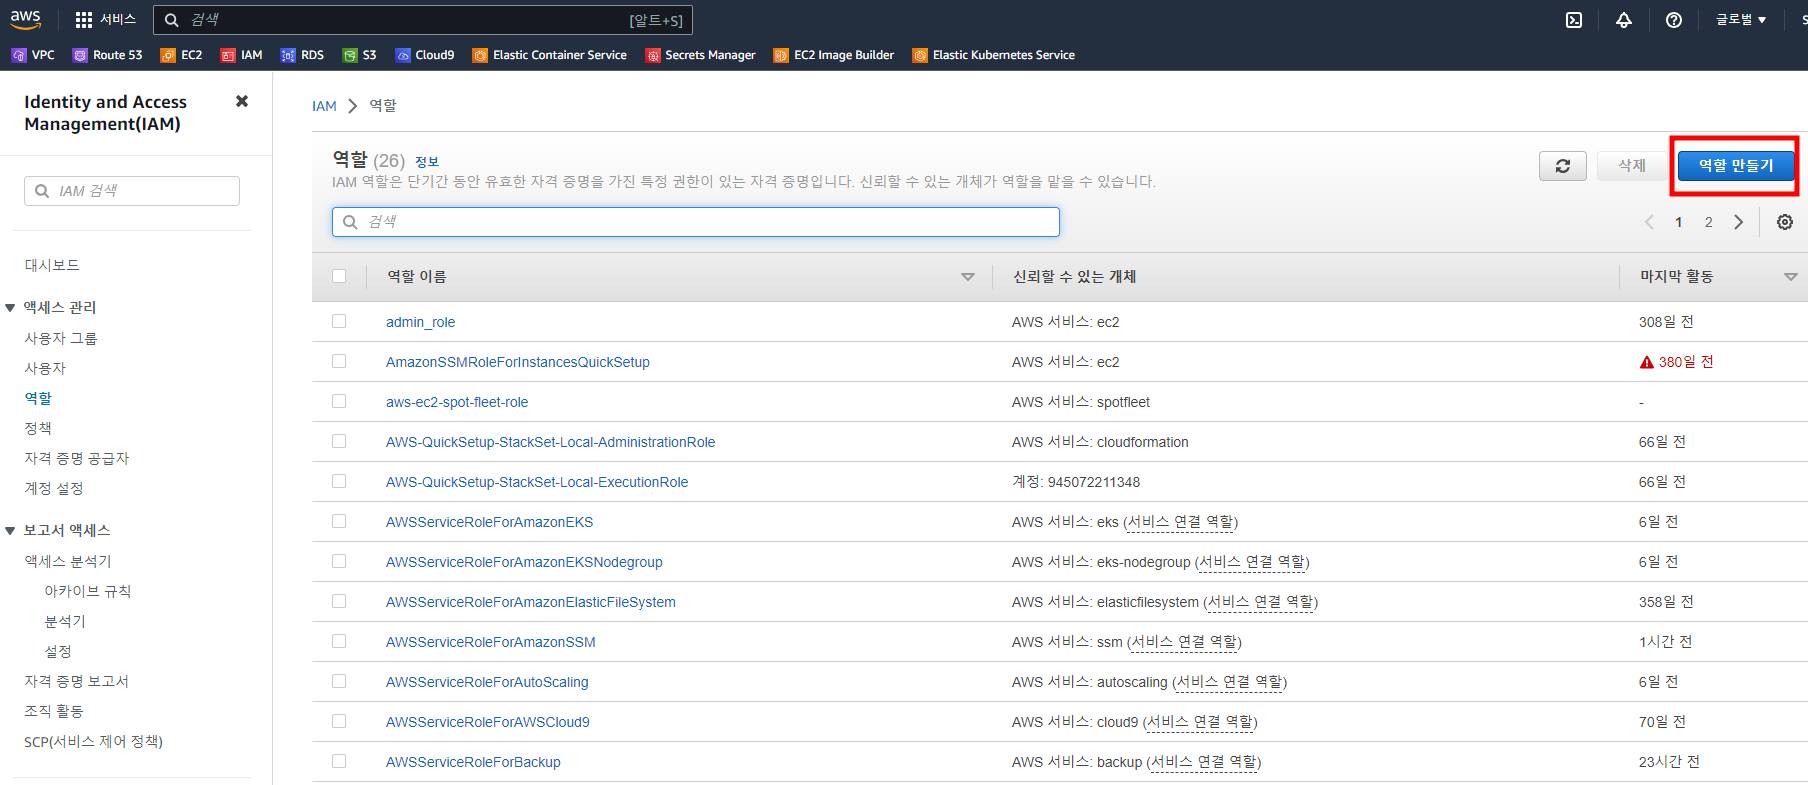The height and width of the screenshot is (785, 1808).
Task: Click the roles search field
Action: 696,222
